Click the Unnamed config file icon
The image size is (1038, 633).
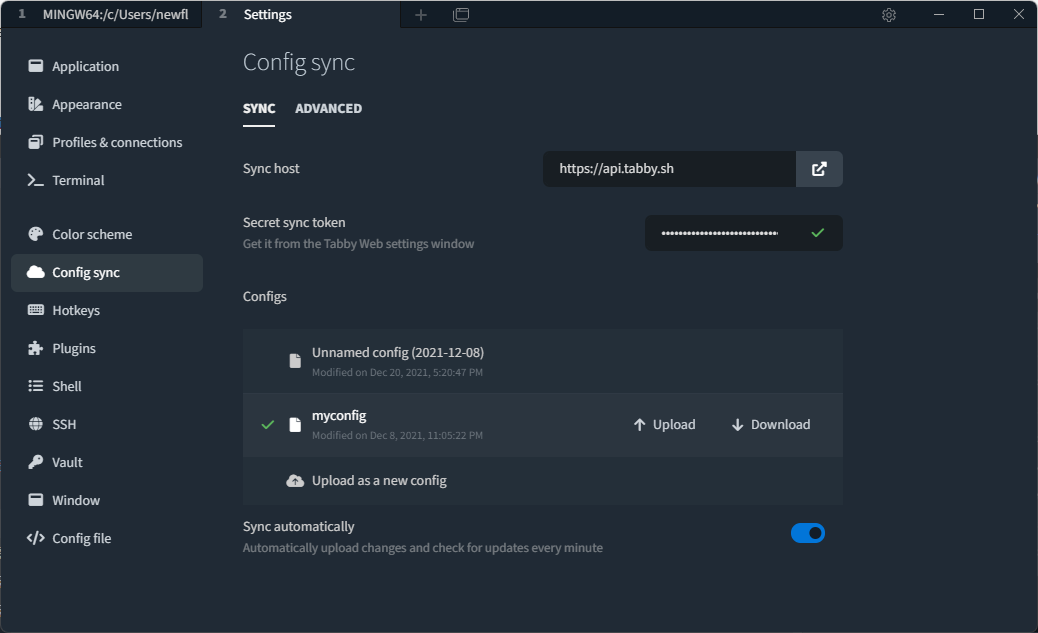point(295,361)
